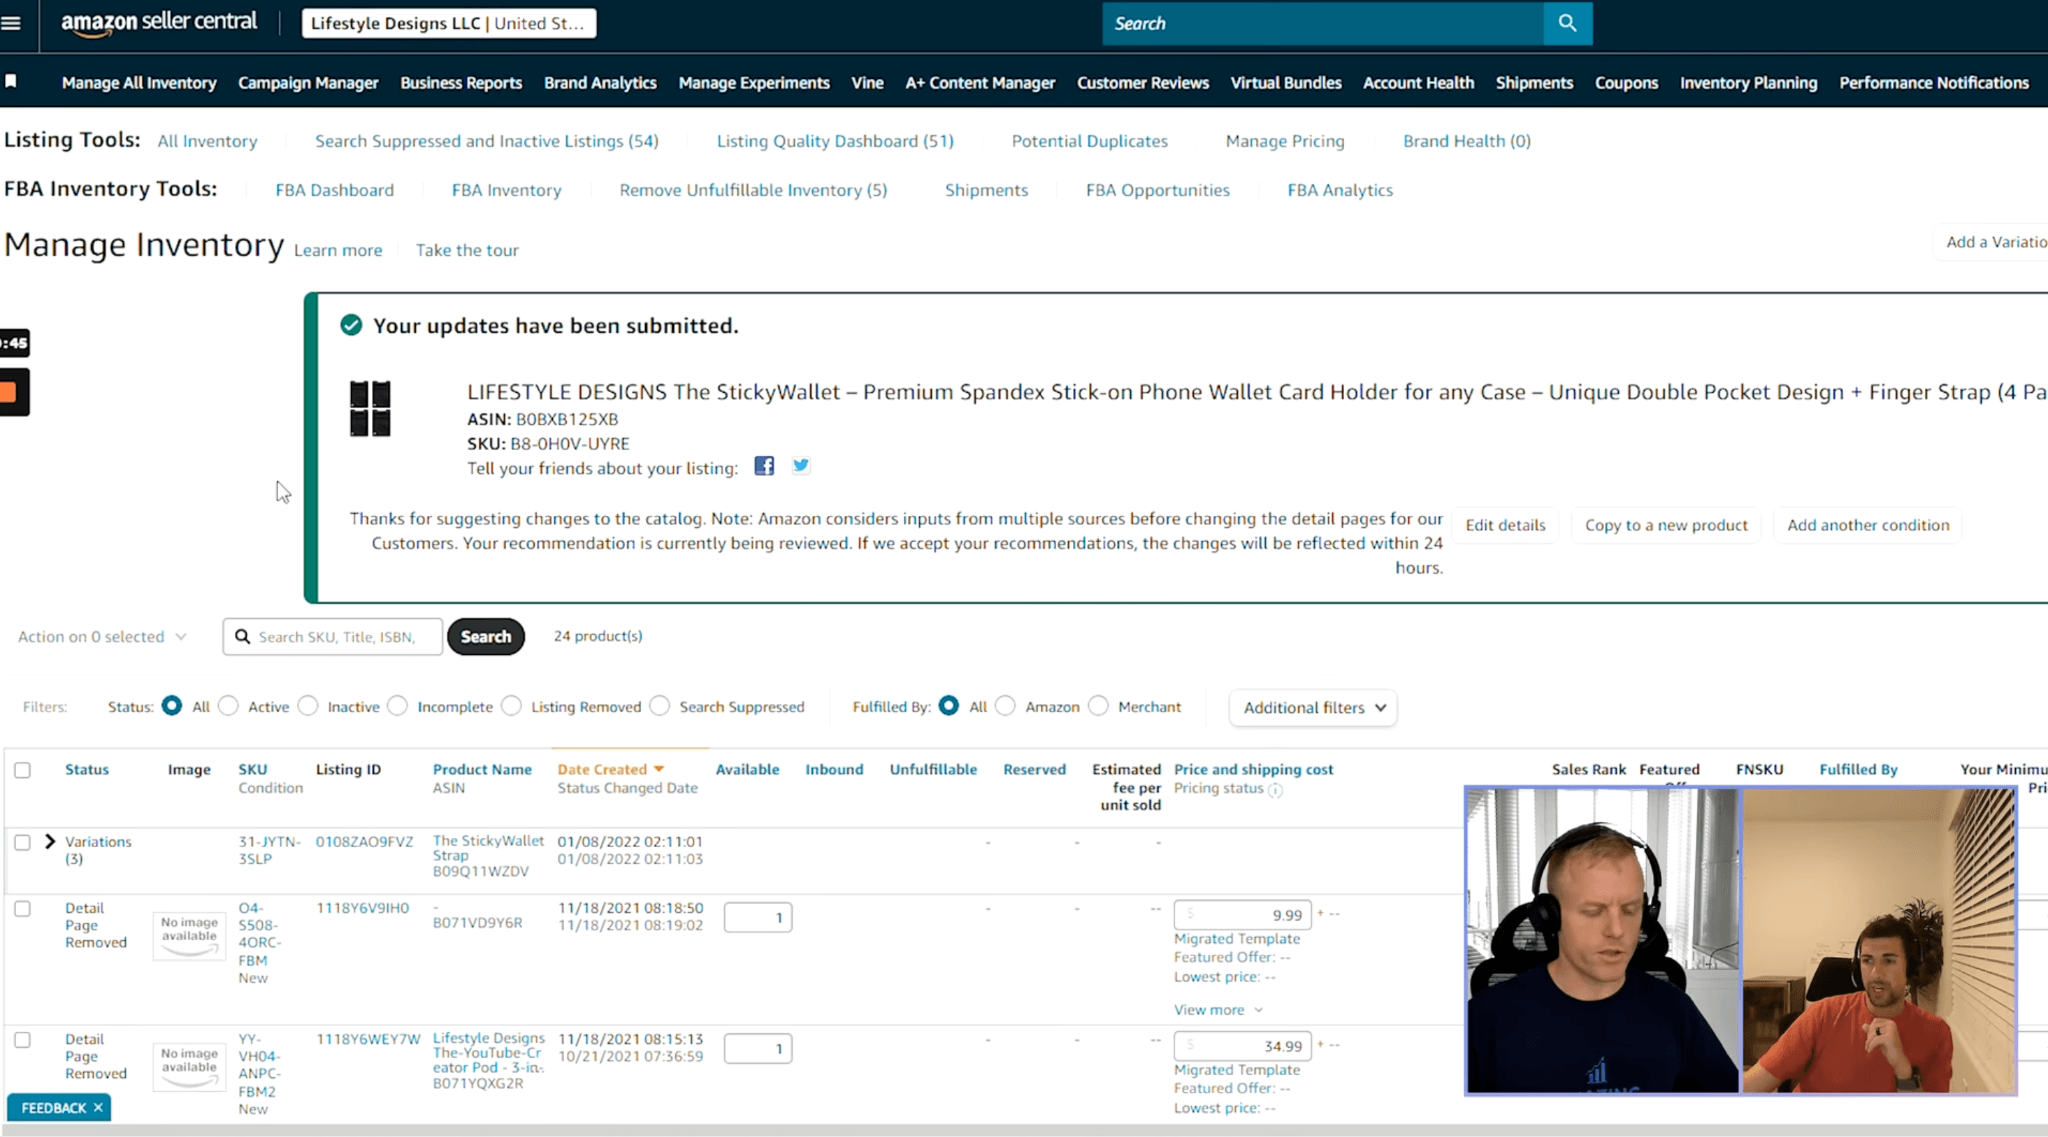Click the Amazon Seller Central logo
2048x1137 pixels.
(158, 23)
